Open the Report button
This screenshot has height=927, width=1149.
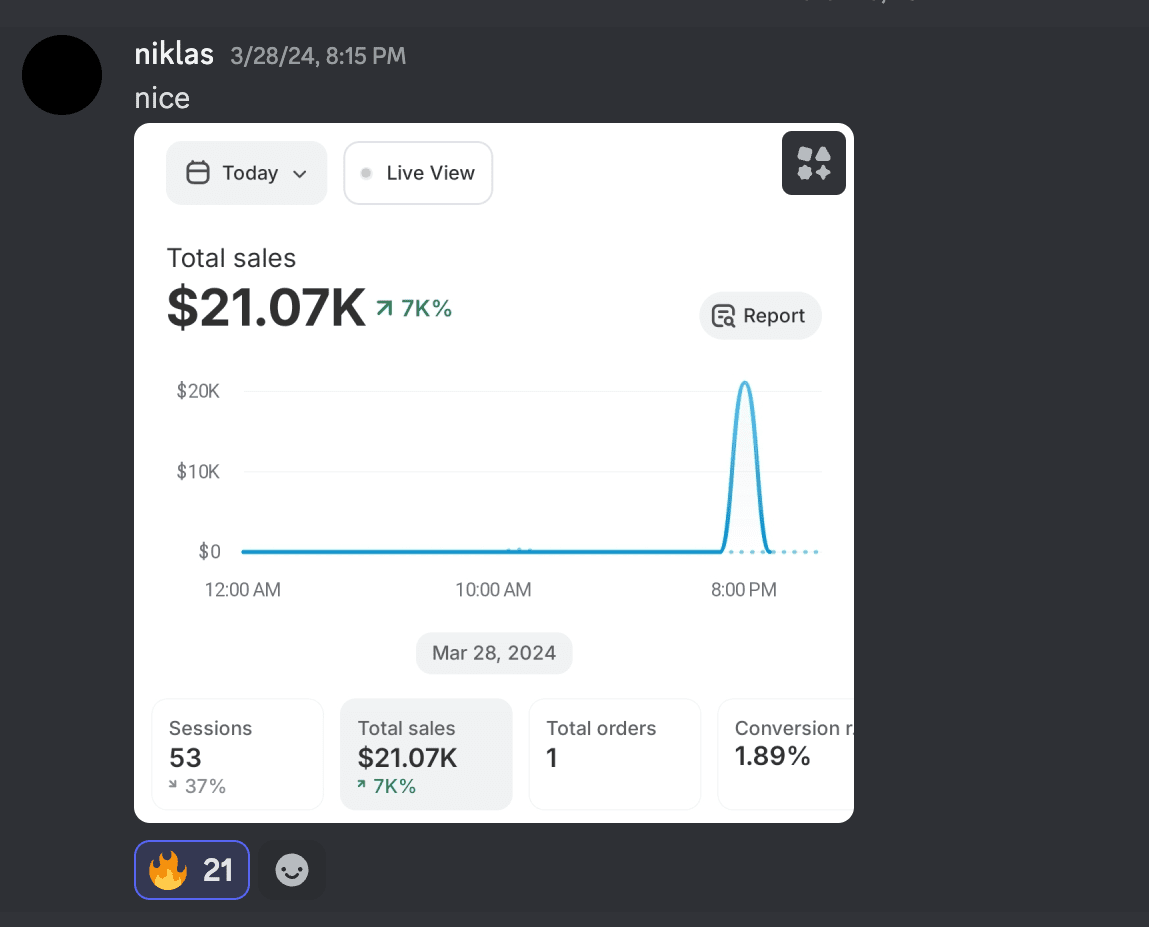coord(760,316)
